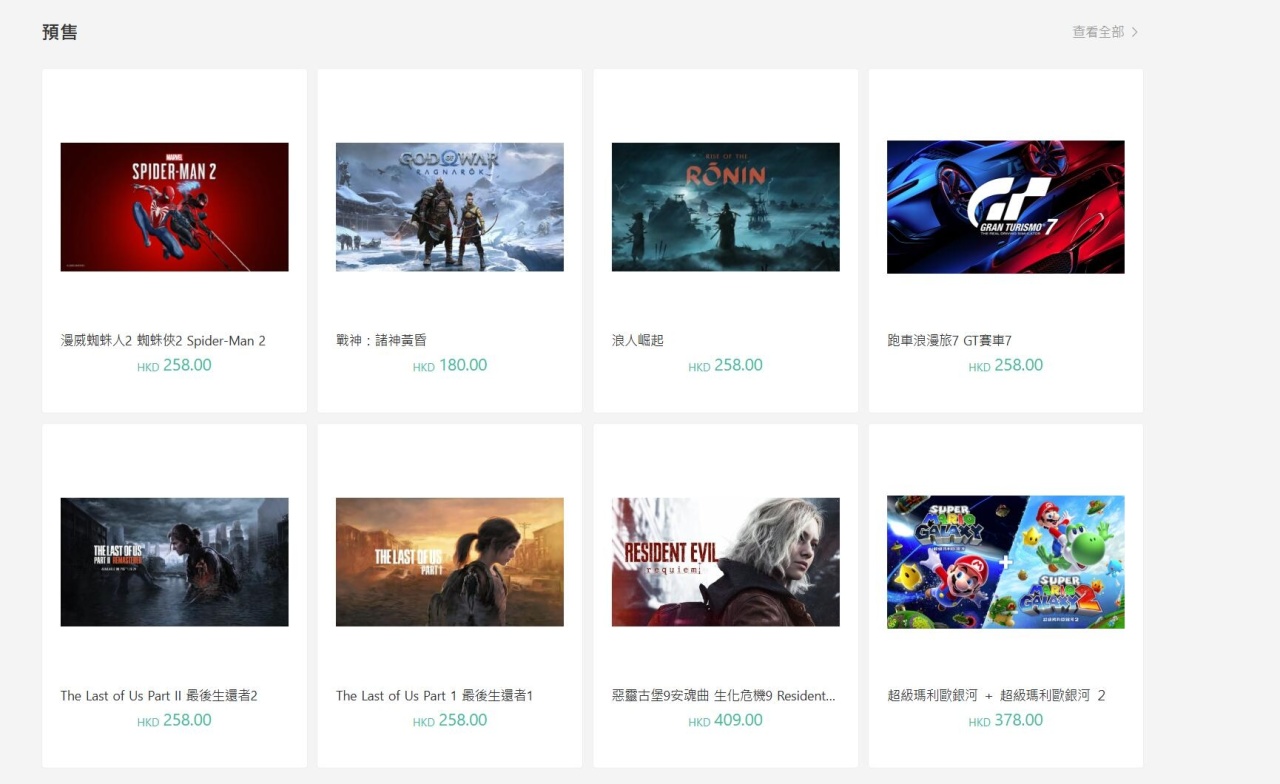This screenshot has height=784, width=1280.
Task: Select the title The Last of Us Part II 最後生還者2
Action: (159, 696)
